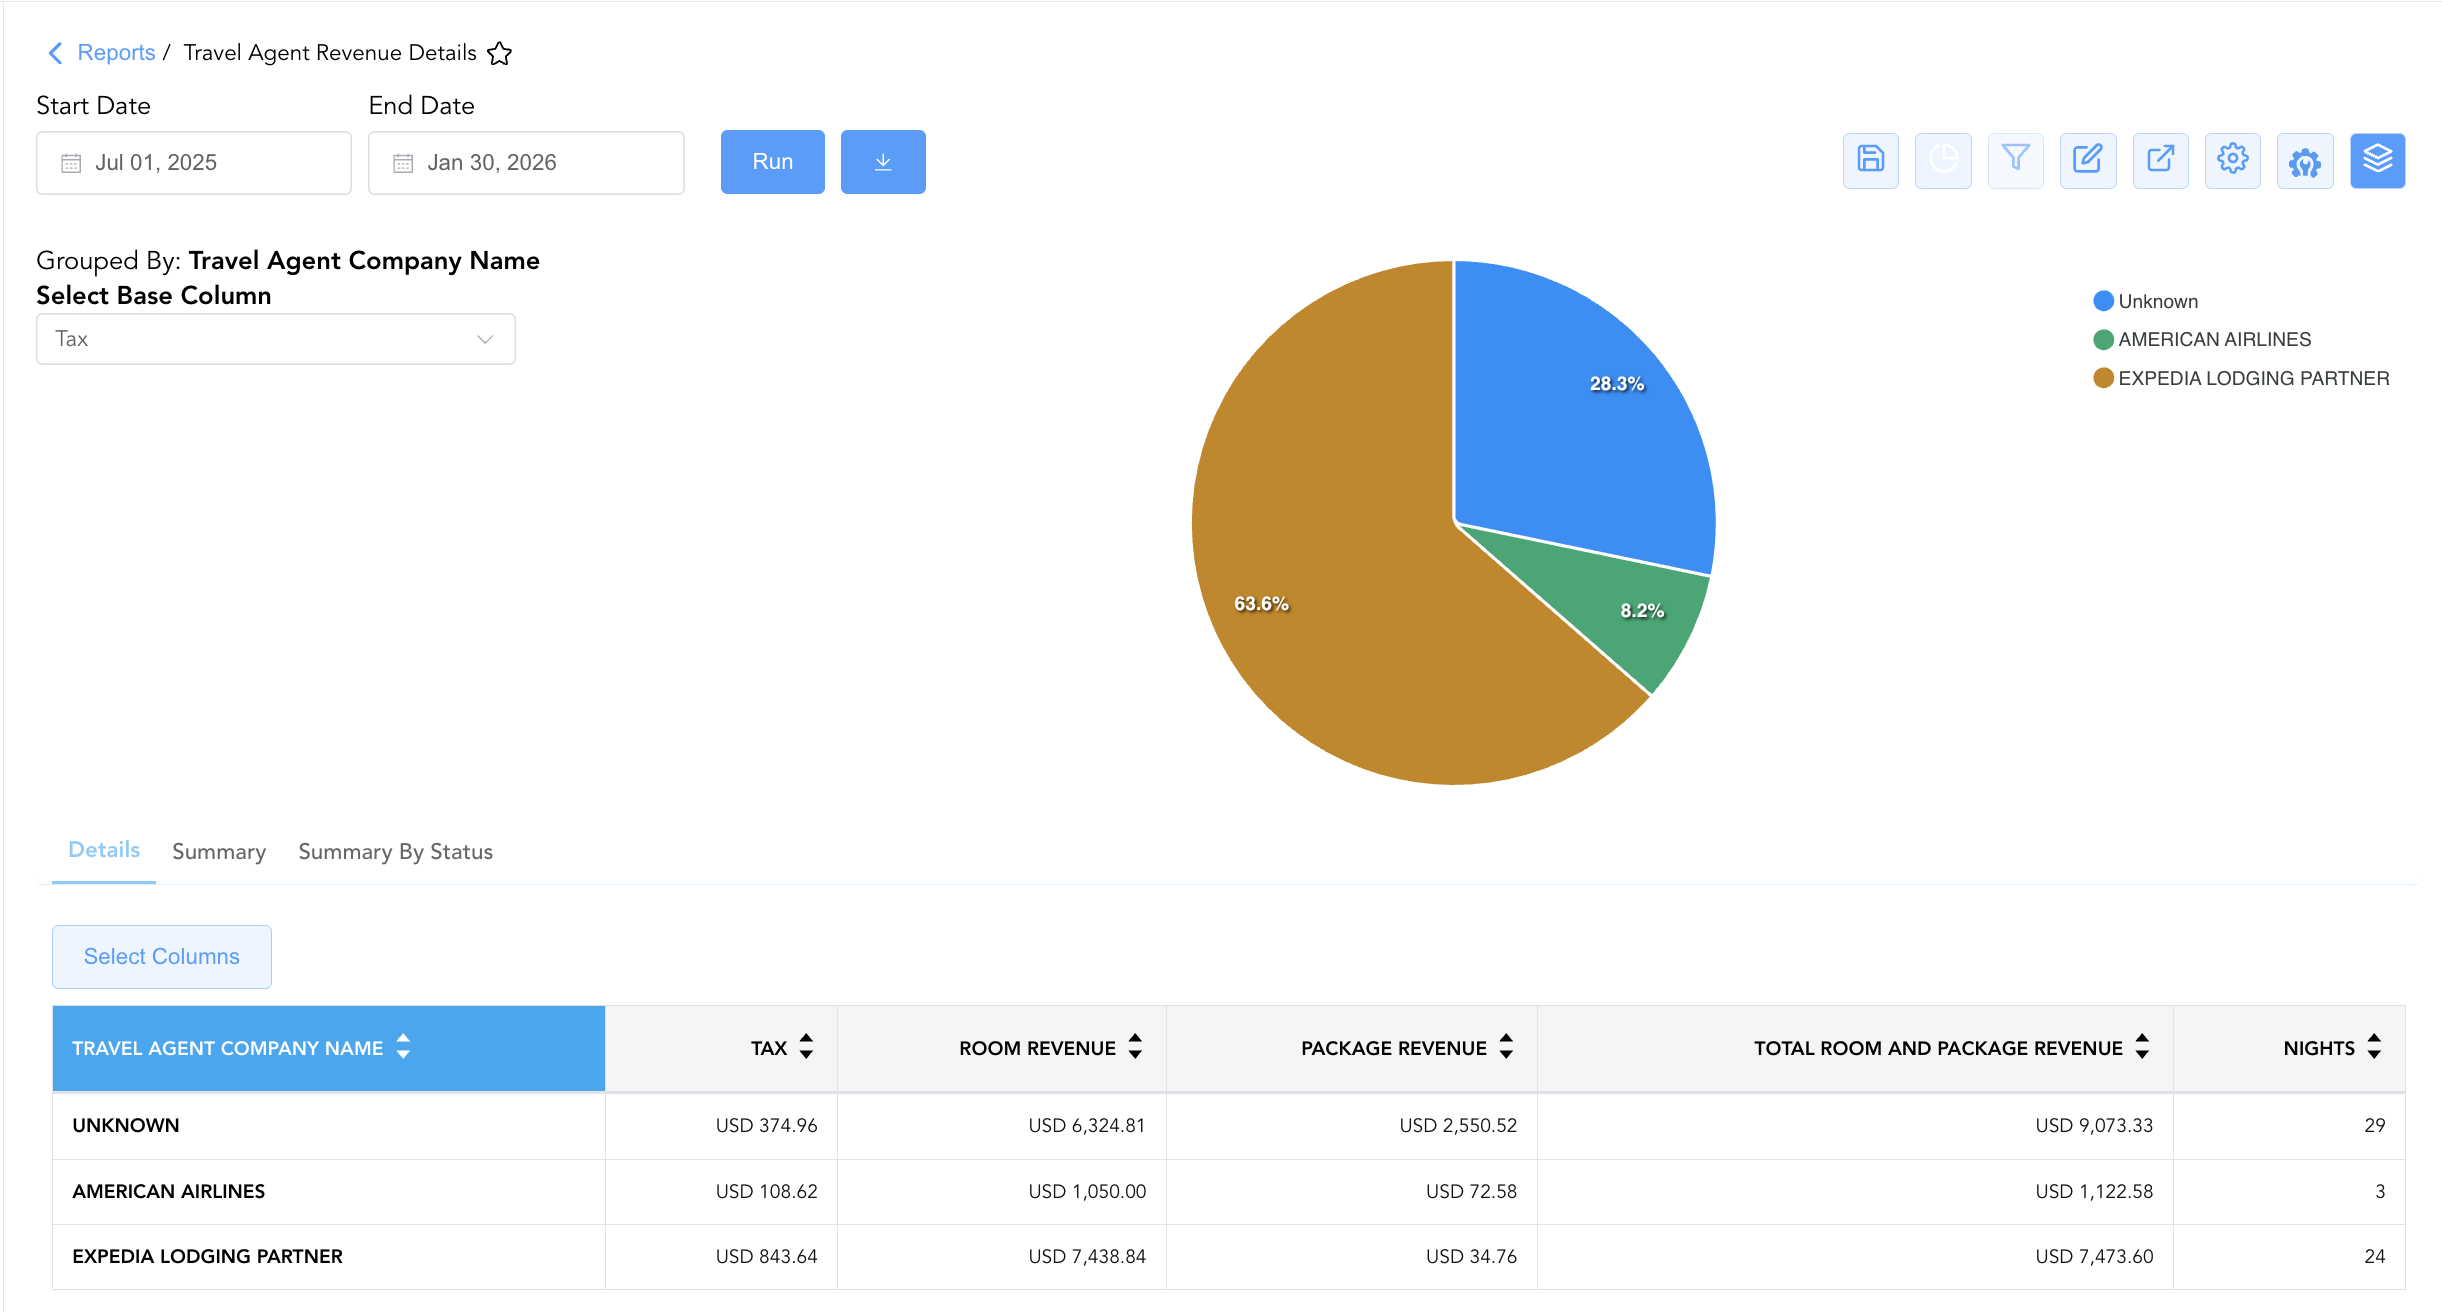2442x1312 pixels.
Task: Click the advanced gear configuration icon
Action: (2305, 160)
